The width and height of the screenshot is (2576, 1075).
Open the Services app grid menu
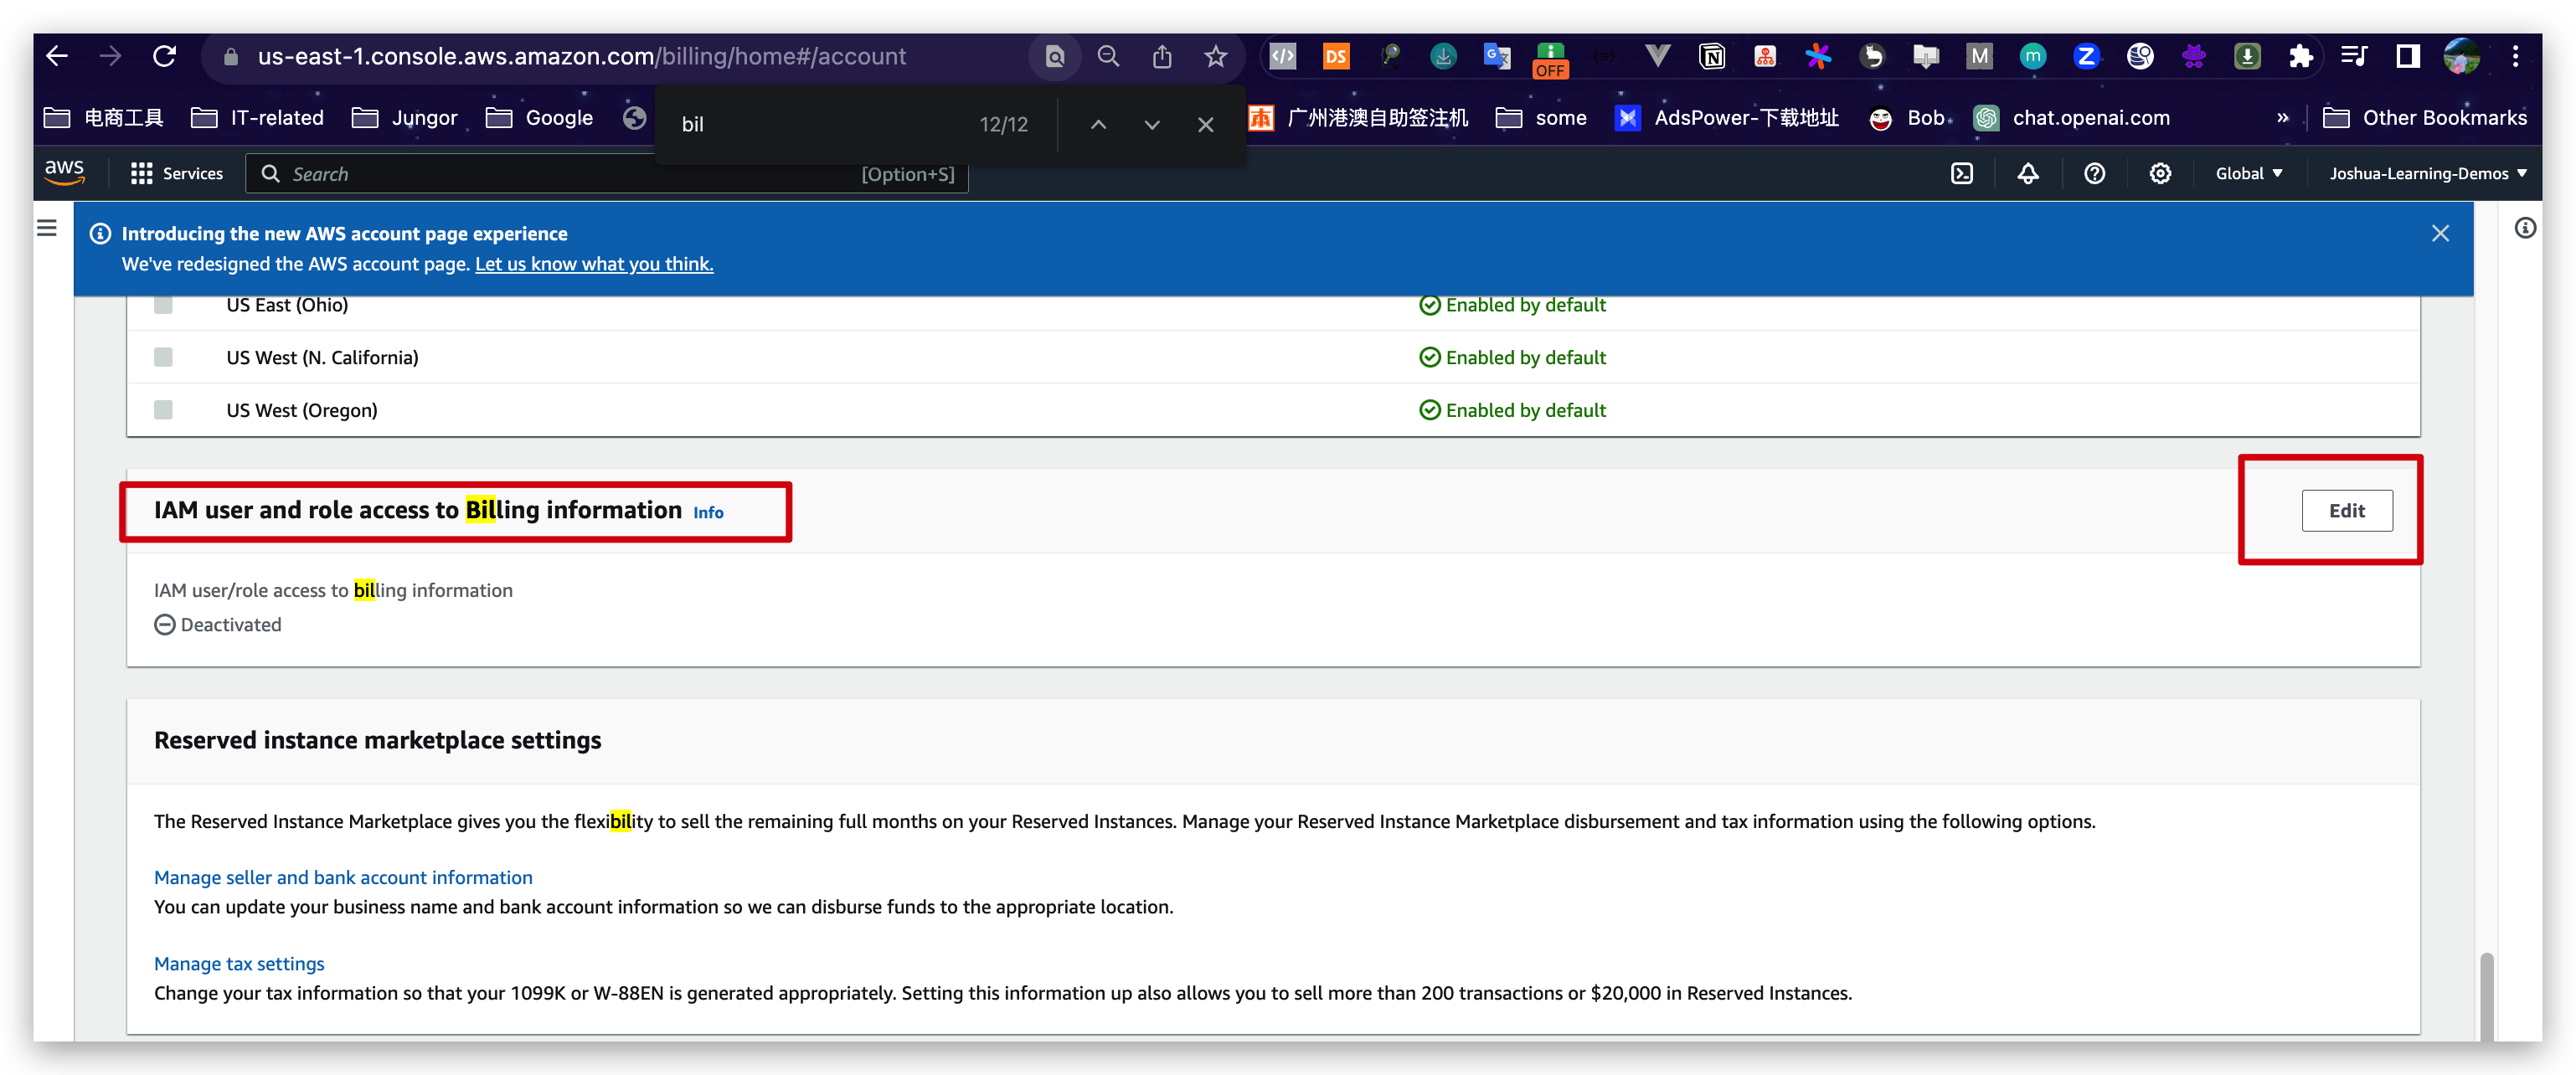click(142, 173)
